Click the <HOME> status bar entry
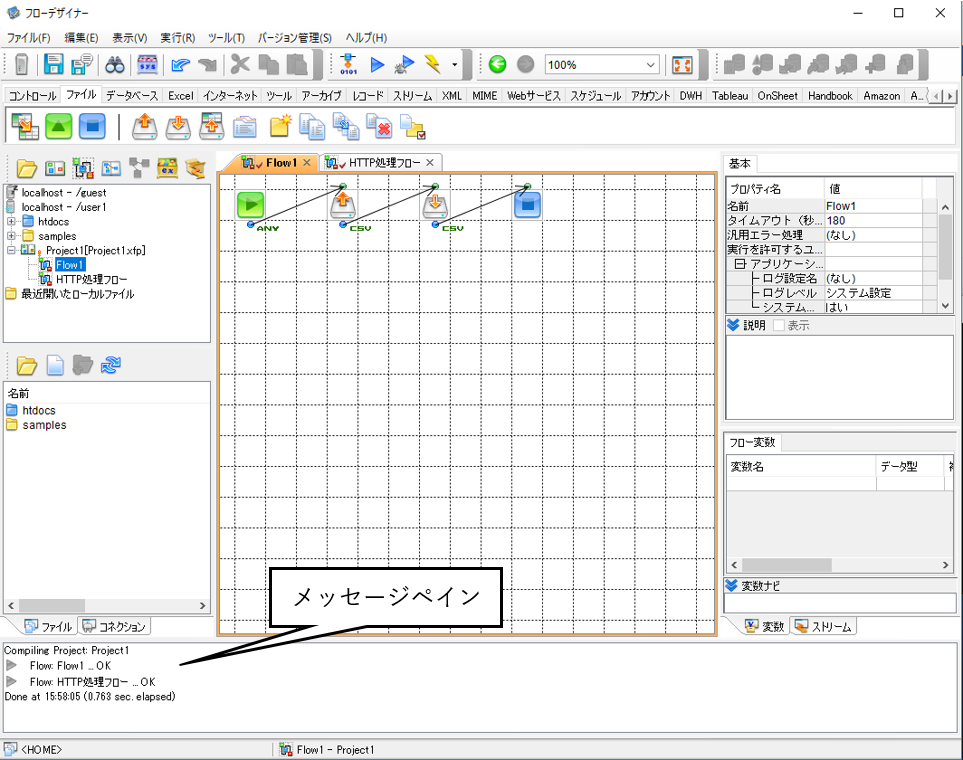Screen dimensions: 963x760 (41, 750)
